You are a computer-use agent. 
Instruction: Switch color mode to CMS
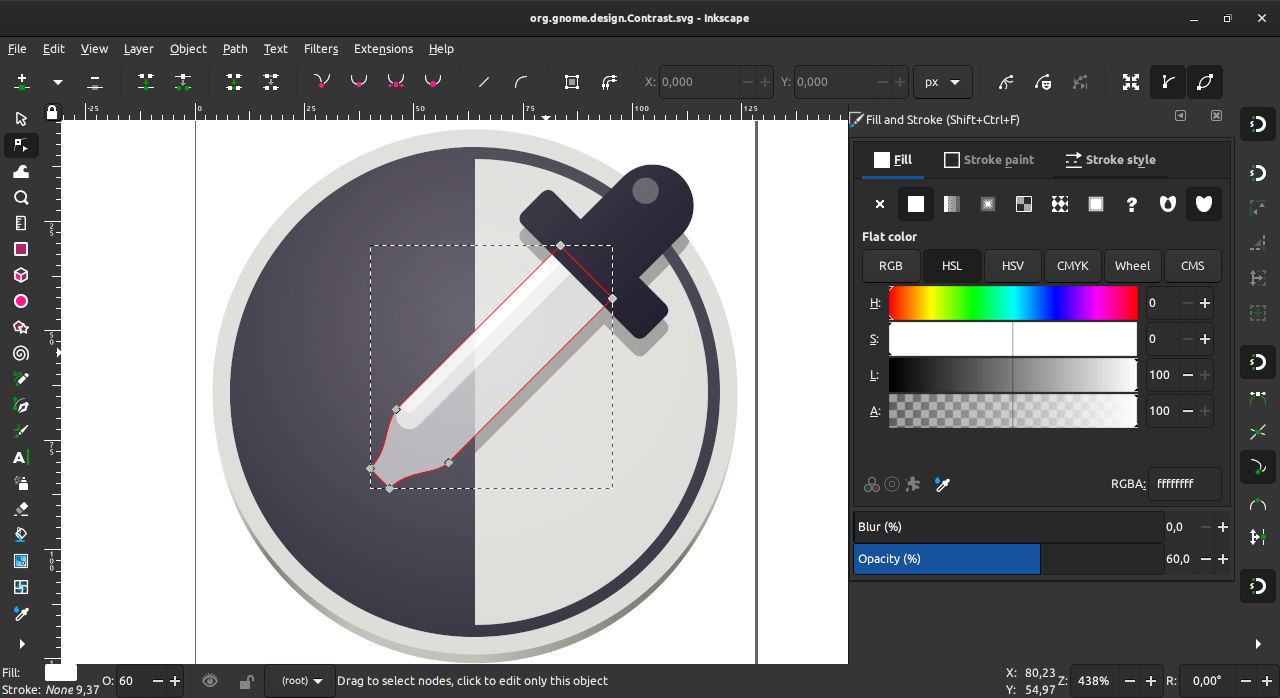[1193, 266]
